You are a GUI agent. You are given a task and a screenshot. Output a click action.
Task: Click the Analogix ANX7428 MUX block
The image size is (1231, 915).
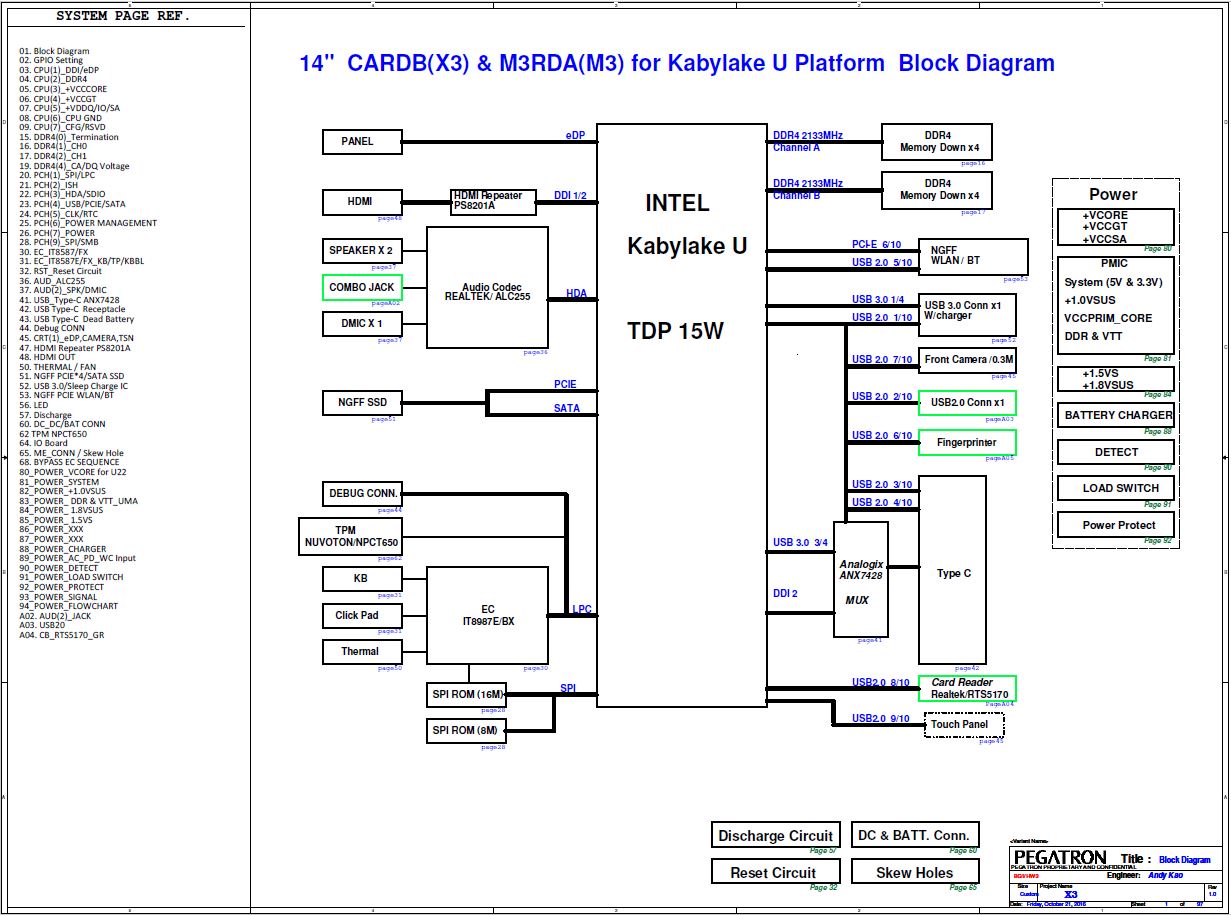pos(861,579)
